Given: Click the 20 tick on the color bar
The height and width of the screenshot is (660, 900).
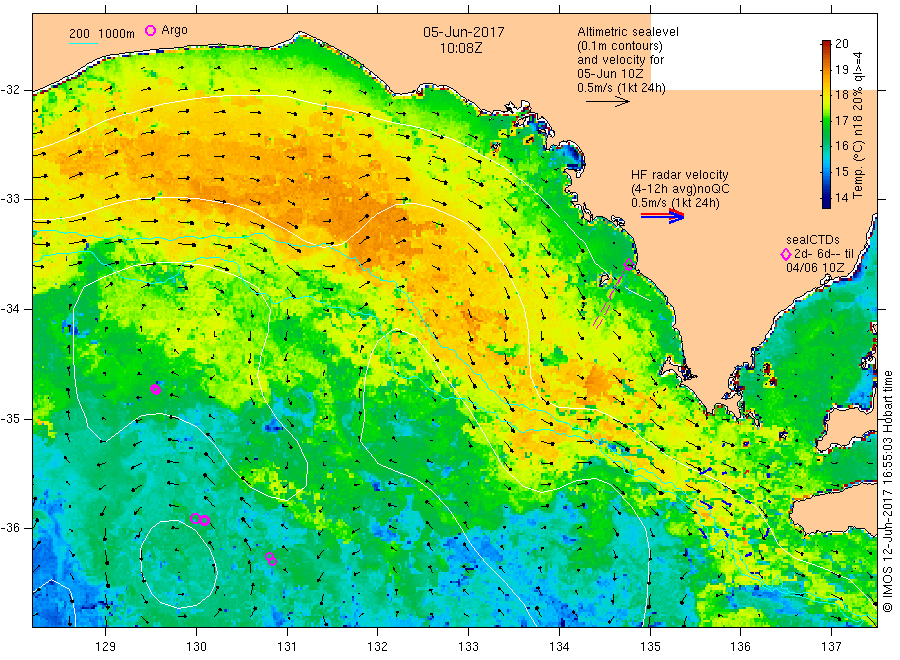Looking at the screenshot, I should coord(841,44).
